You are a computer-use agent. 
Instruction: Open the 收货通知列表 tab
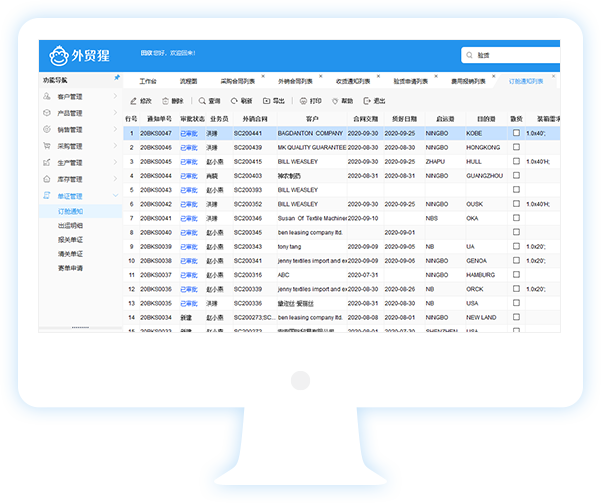353,81
